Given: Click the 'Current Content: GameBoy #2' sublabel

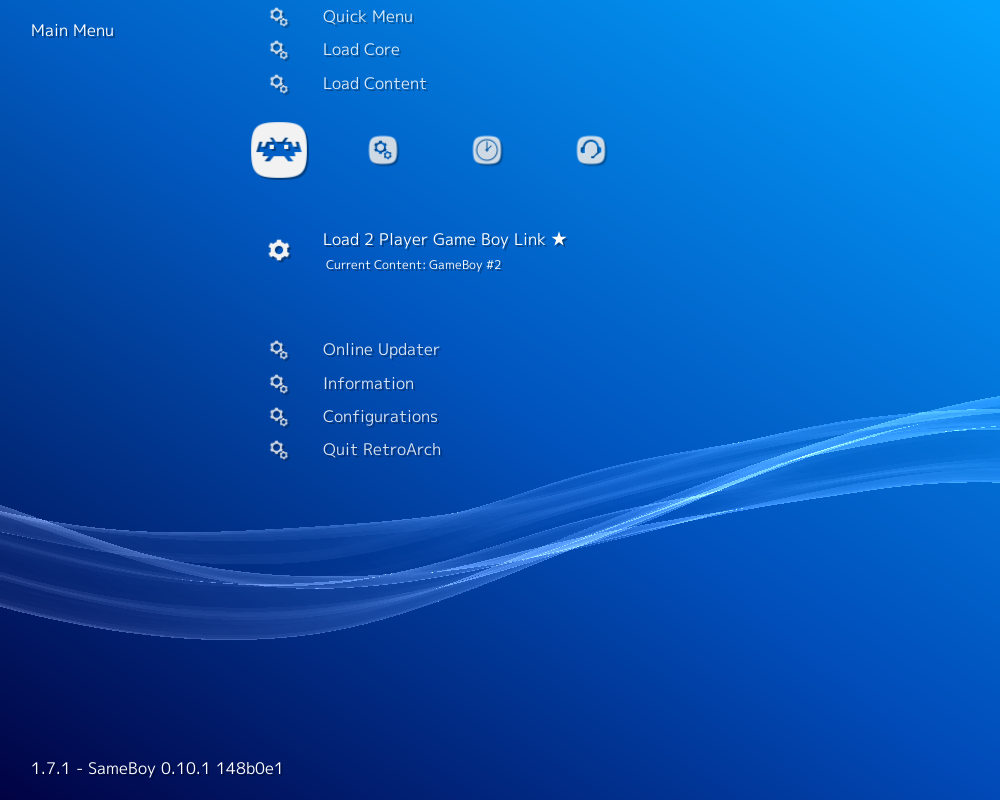Looking at the screenshot, I should tap(413, 265).
